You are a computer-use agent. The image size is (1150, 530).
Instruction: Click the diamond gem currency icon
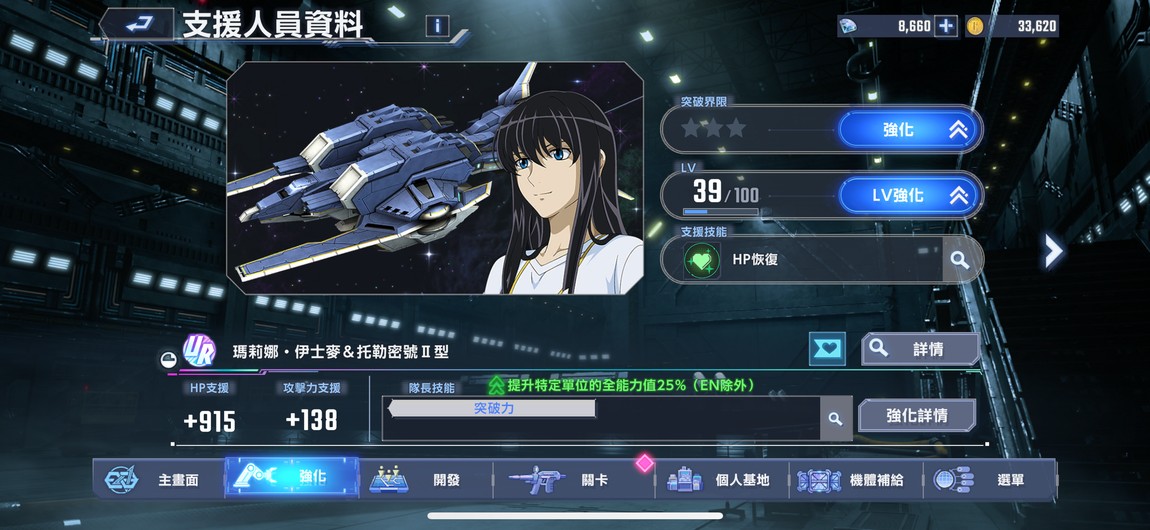[849, 26]
